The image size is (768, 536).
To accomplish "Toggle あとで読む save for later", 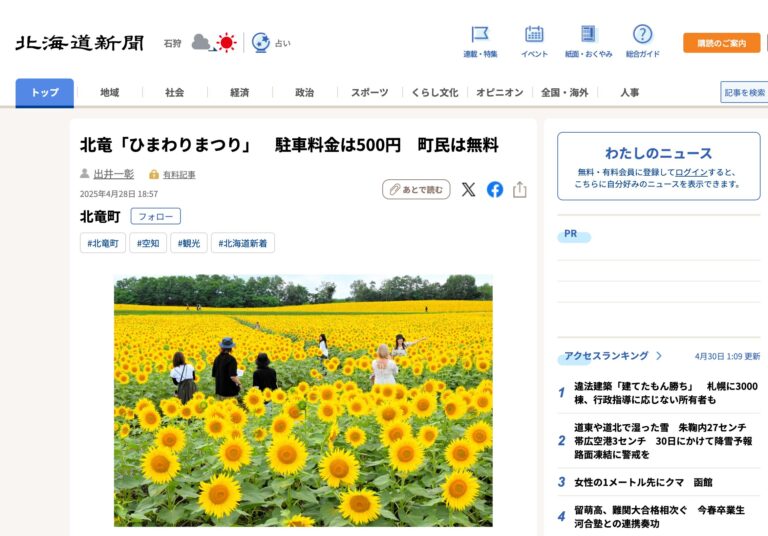I will pos(416,189).
